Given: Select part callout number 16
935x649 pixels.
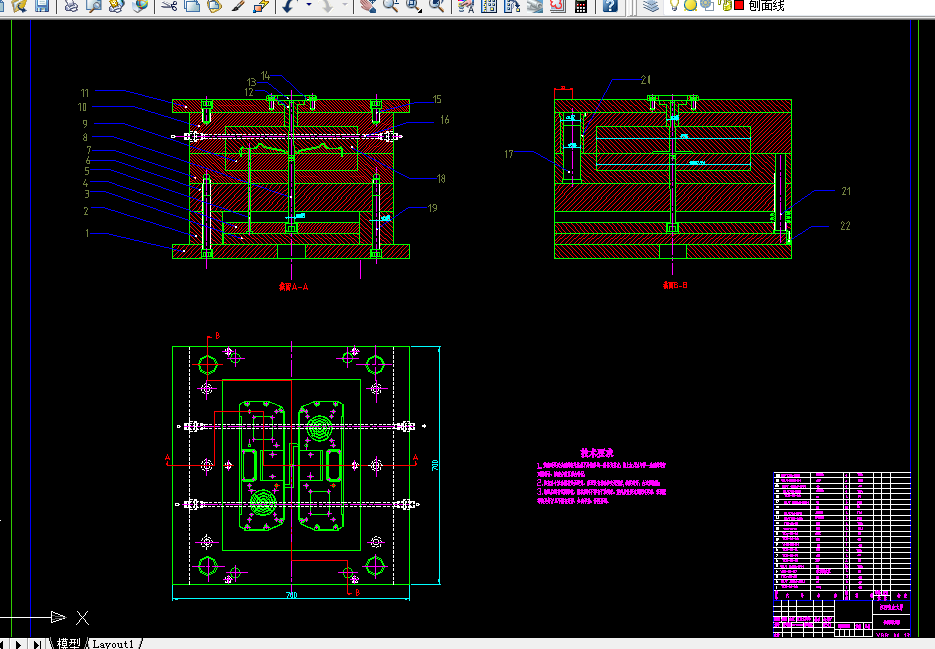Looking at the screenshot, I should (x=445, y=120).
